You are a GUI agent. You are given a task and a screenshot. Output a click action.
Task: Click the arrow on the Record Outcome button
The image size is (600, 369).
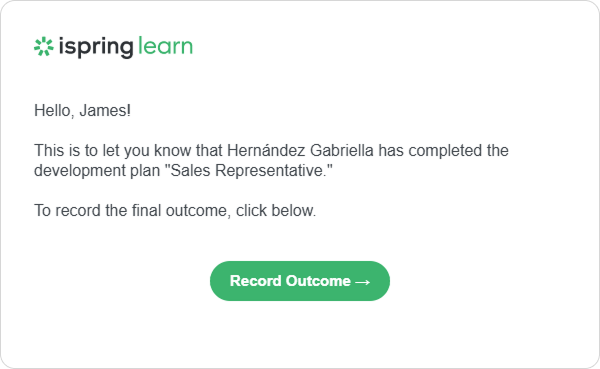click(362, 282)
